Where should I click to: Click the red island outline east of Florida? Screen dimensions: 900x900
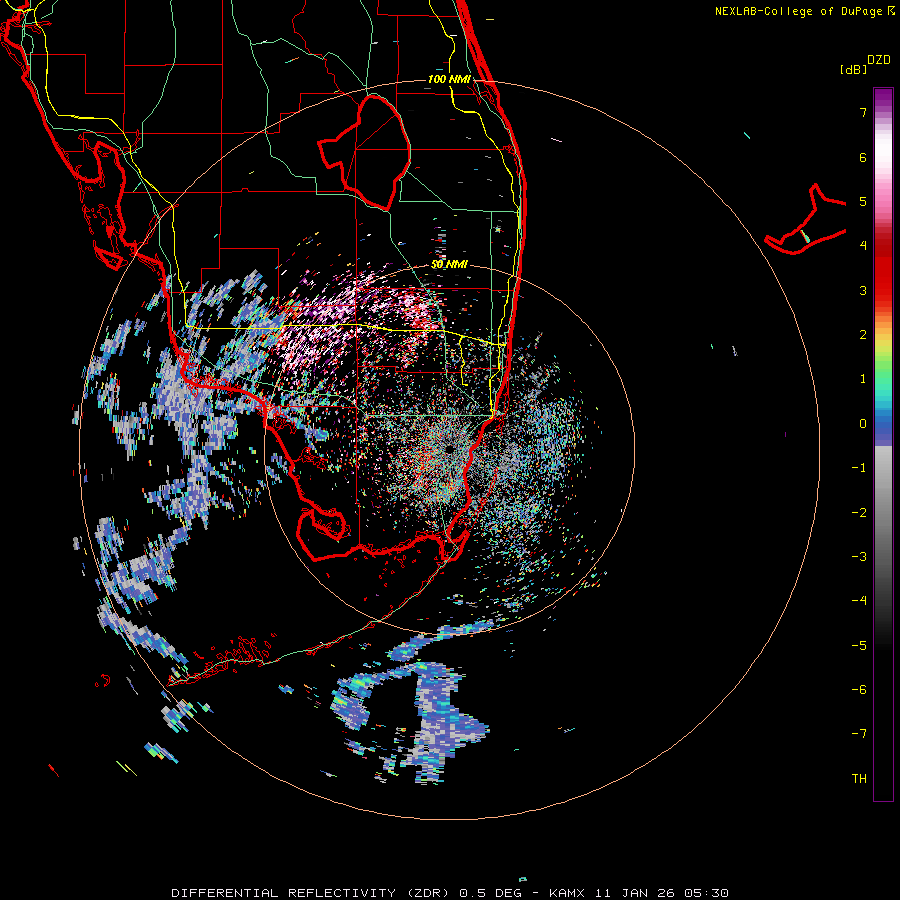click(x=804, y=221)
